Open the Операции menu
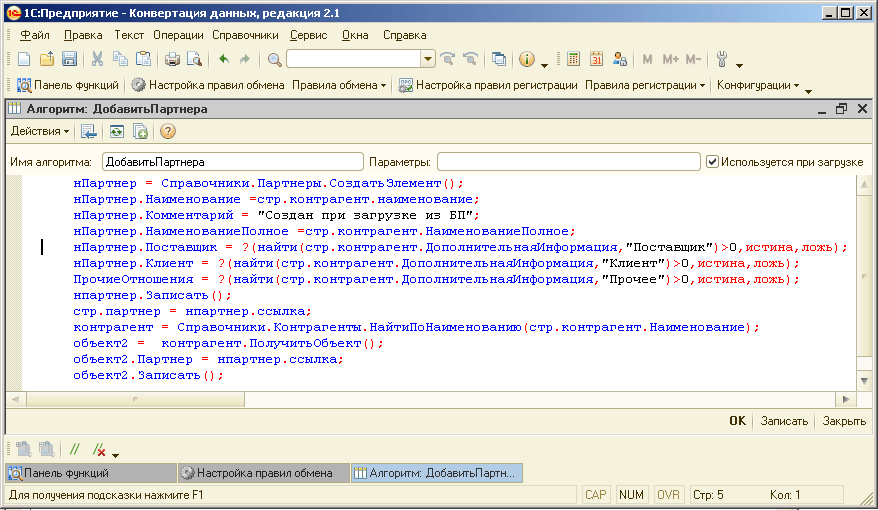This screenshot has height=510, width=878. point(178,35)
